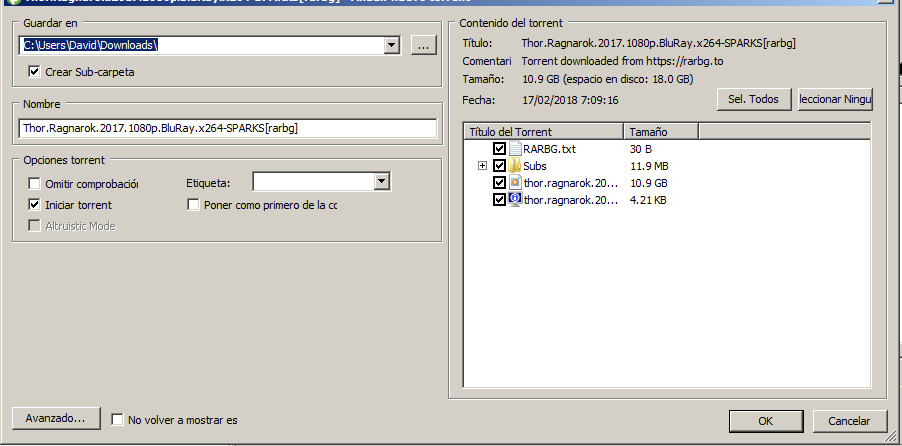Click the 4.21 KB size cell
Screen dimensions: 902x446
648,200
